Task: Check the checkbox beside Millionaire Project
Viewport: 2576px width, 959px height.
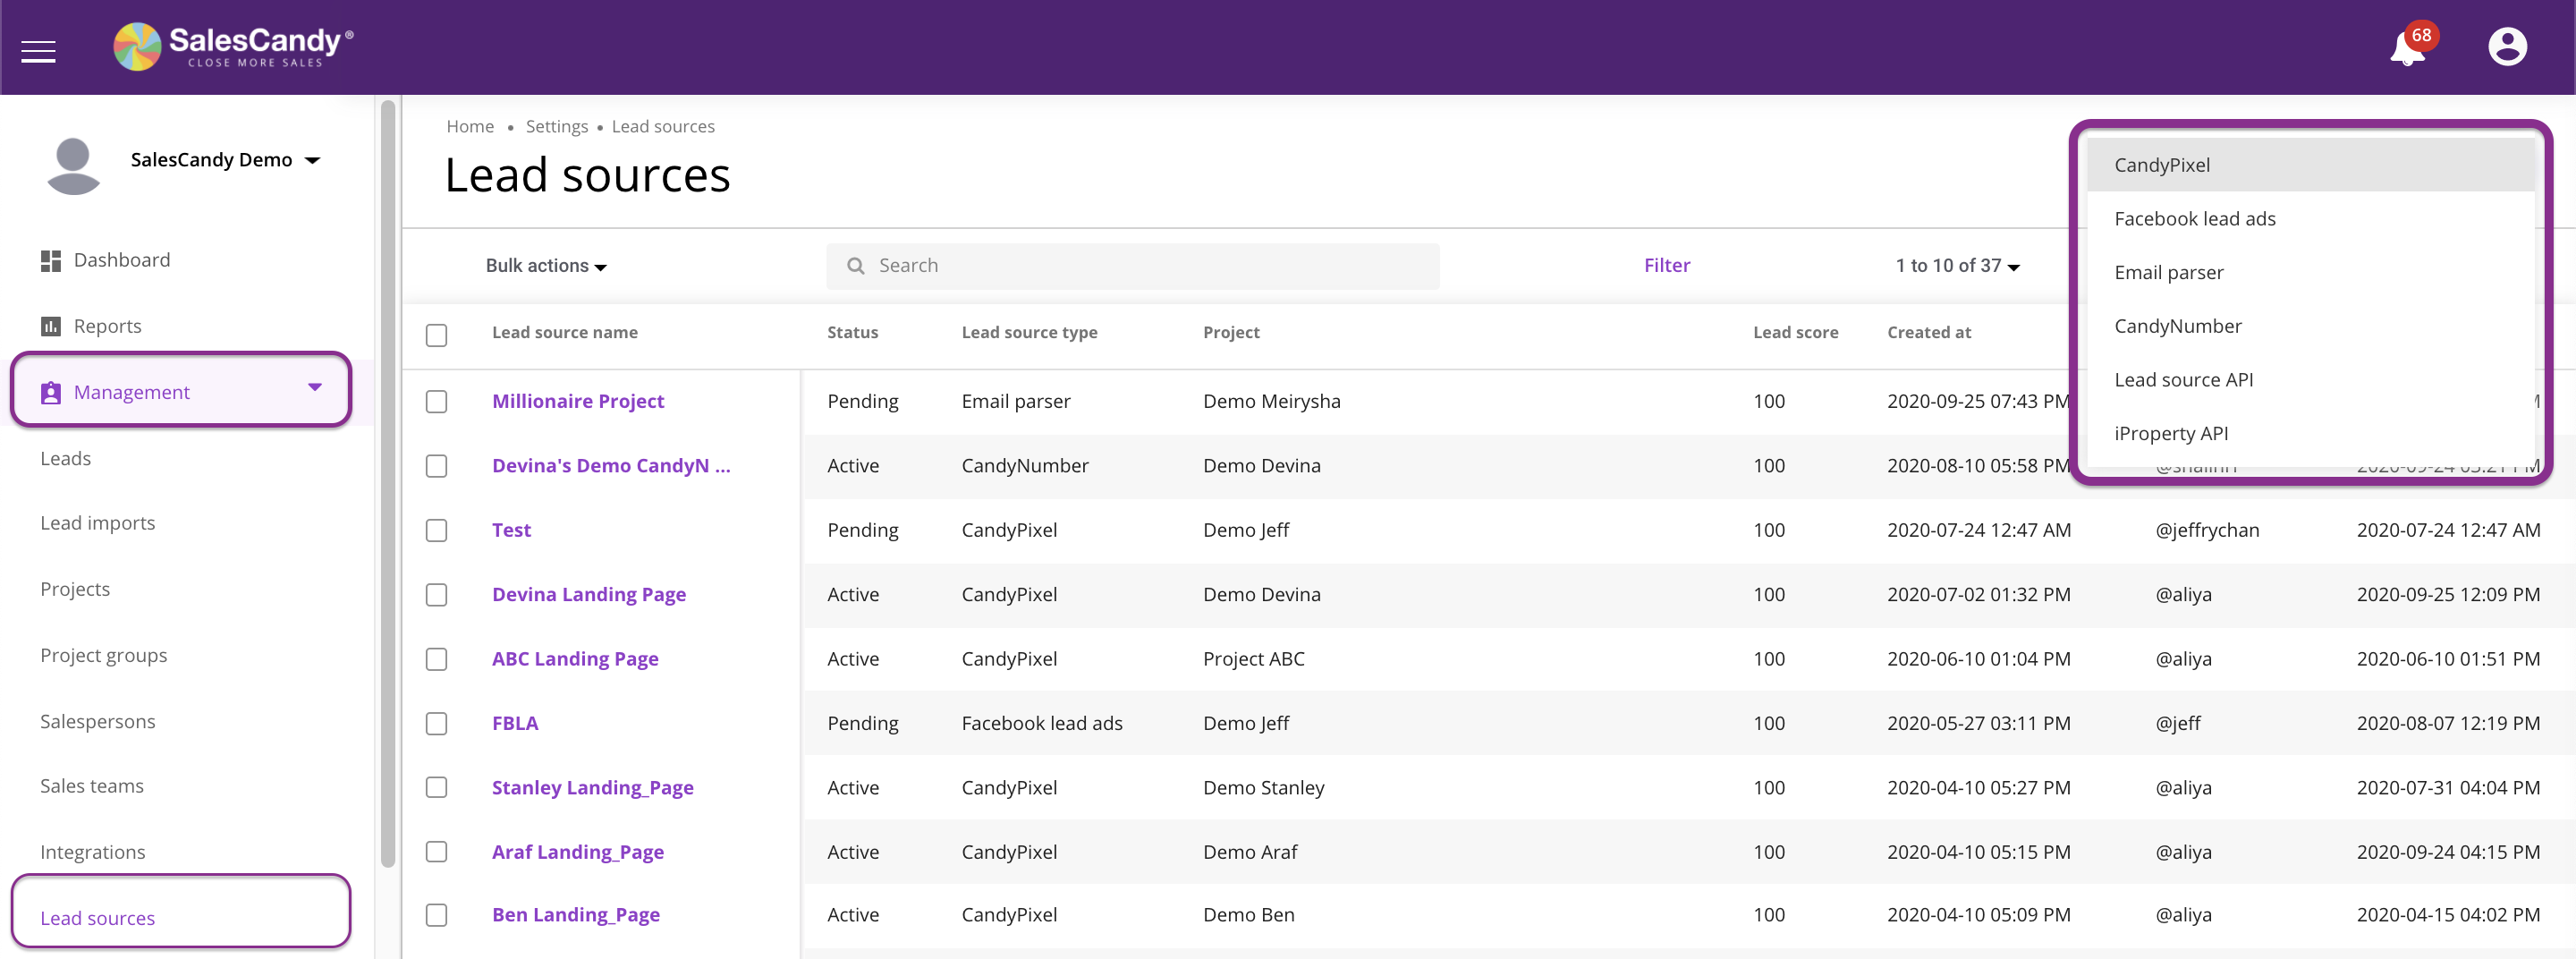Action: 436,402
